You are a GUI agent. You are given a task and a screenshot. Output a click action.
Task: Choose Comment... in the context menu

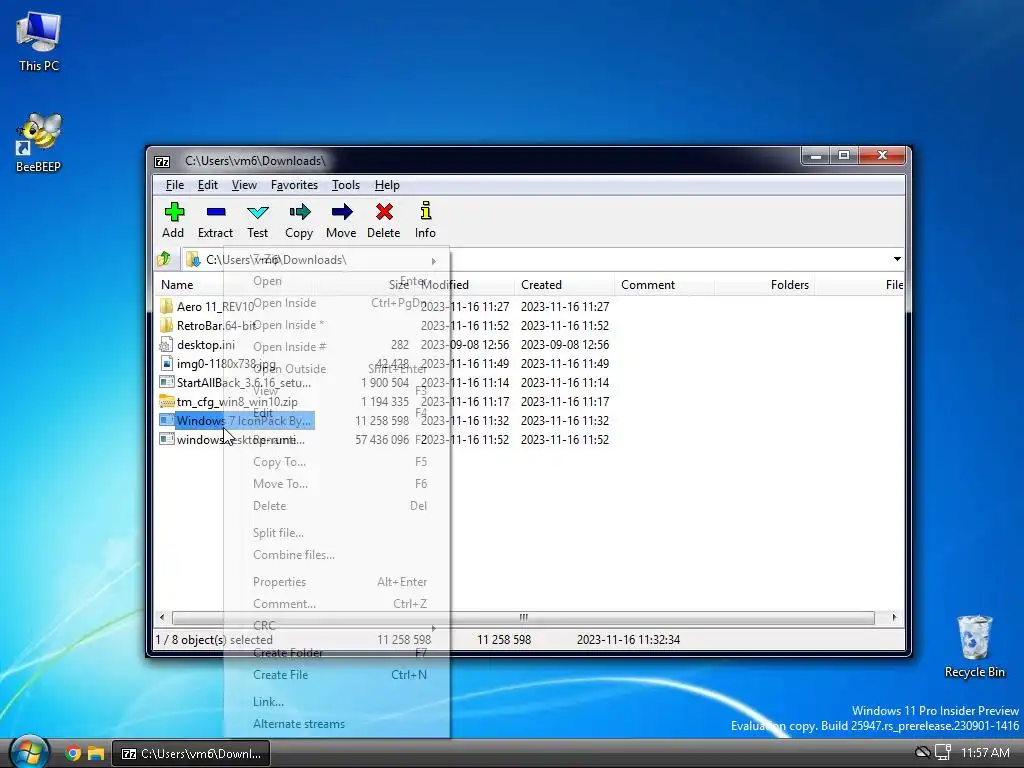point(337,603)
